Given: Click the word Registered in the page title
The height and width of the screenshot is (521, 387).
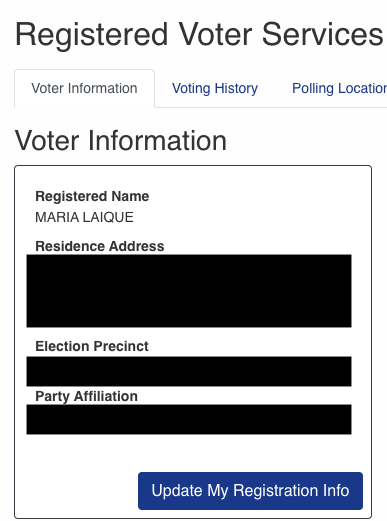Looking at the screenshot, I should tap(91, 35).
